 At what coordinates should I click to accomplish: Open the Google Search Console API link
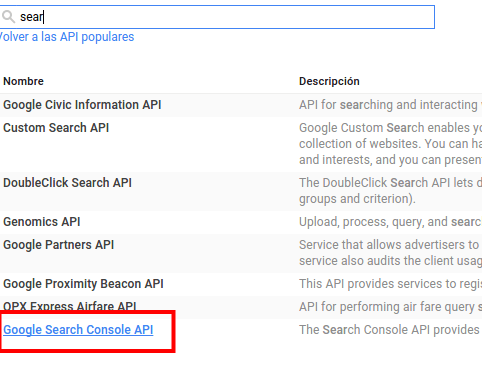(78, 330)
